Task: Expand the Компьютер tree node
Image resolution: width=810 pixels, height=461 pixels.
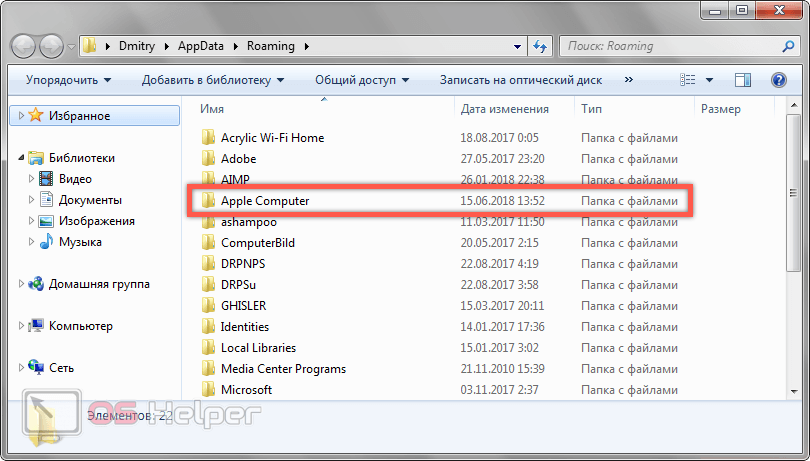Action: point(21,326)
